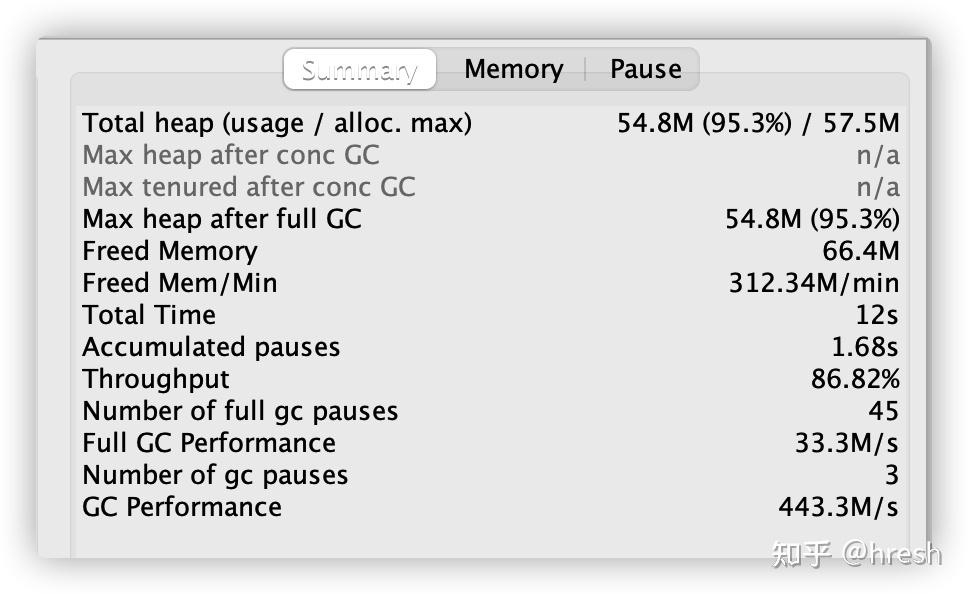The height and width of the screenshot is (594, 968).
Task: Open the Pause tab
Action: point(645,70)
